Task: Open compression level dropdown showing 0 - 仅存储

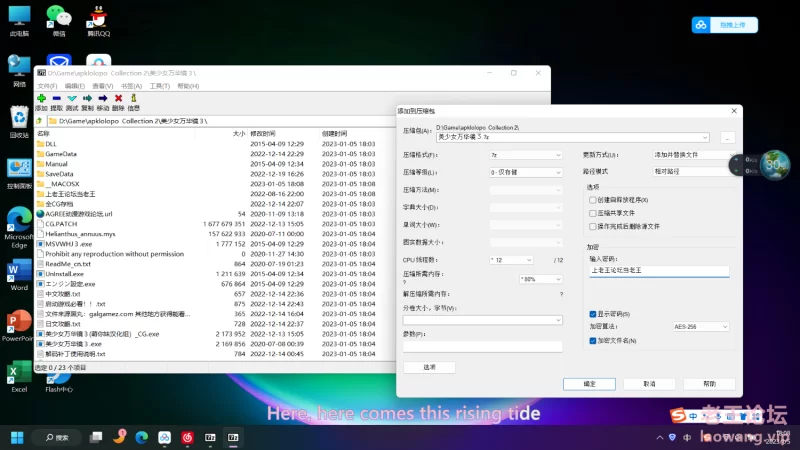Action: pyautogui.click(x=526, y=172)
